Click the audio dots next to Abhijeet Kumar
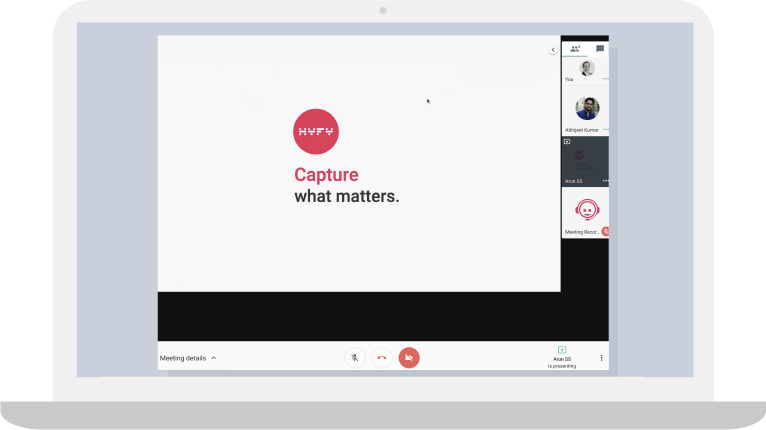Screen dimensions: 766x430 click(x=606, y=129)
